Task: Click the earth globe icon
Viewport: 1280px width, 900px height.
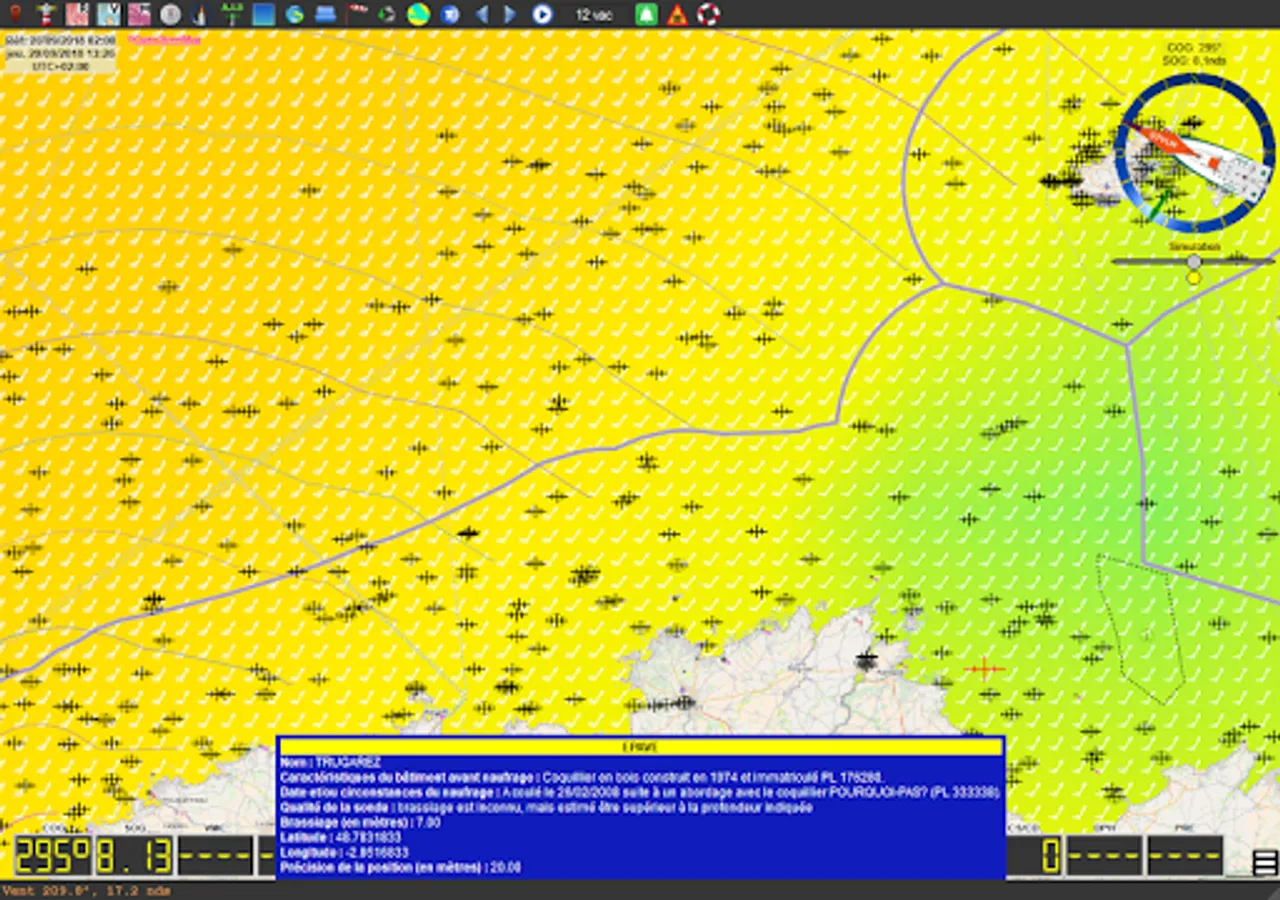Action: (x=294, y=14)
